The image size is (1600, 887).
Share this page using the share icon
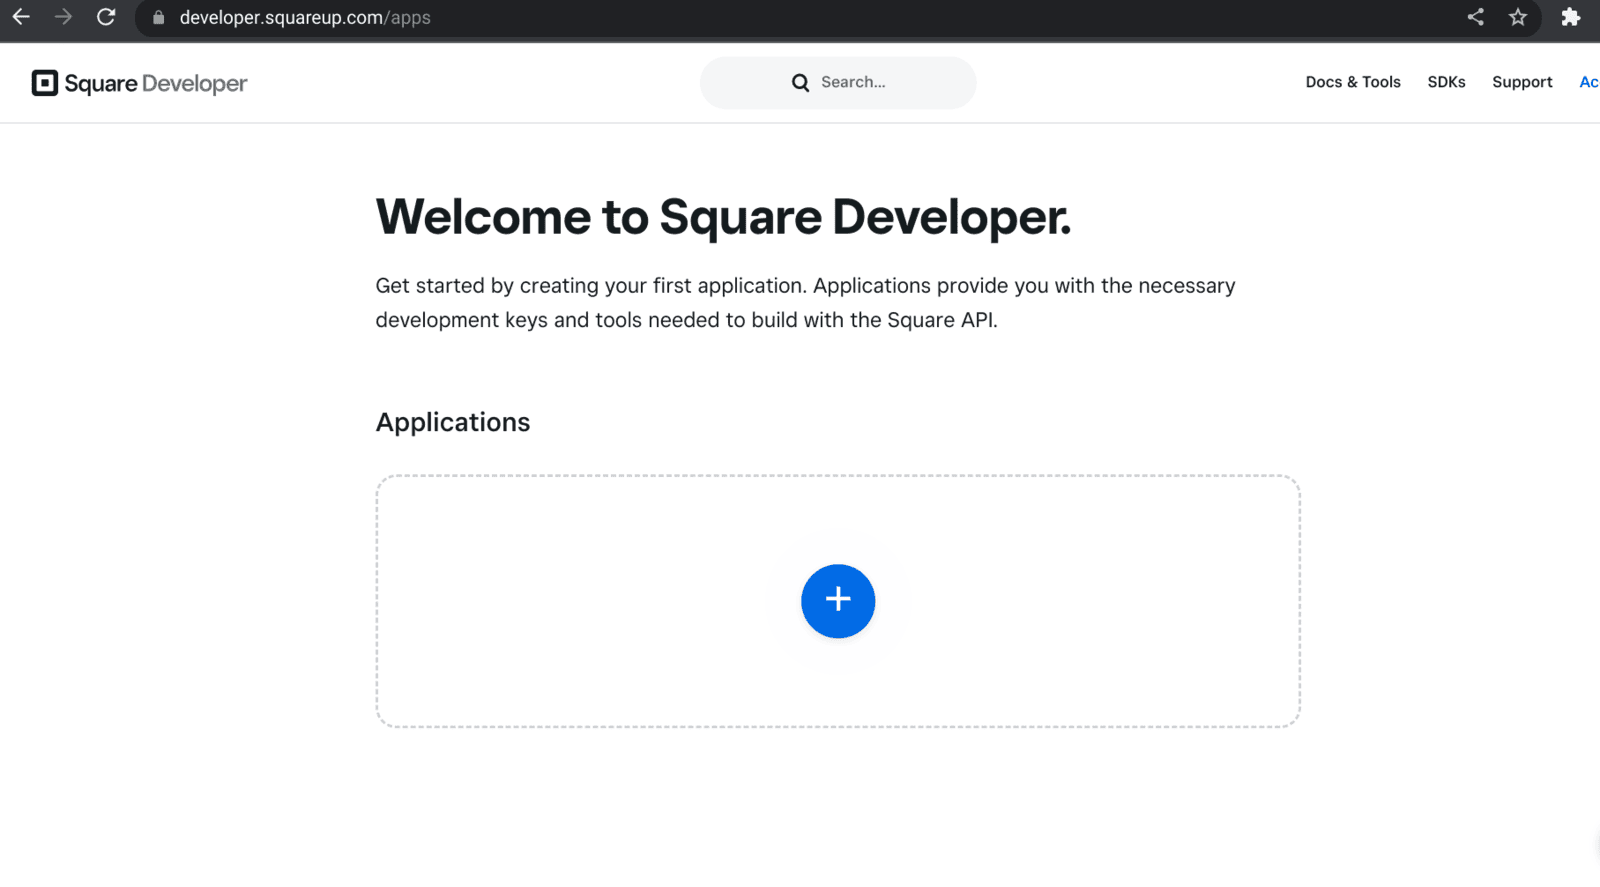[x=1476, y=17]
